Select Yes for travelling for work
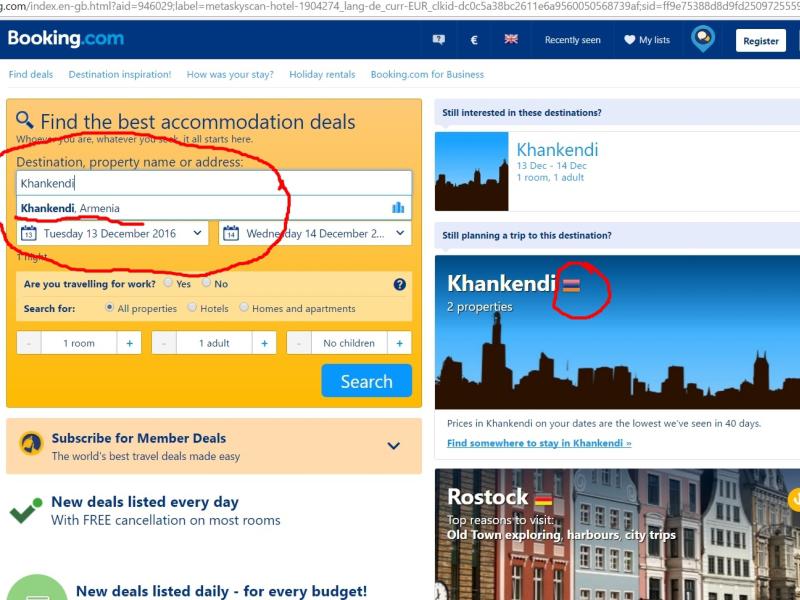Image resolution: width=800 pixels, height=600 pixels. [x=168, y=283]
